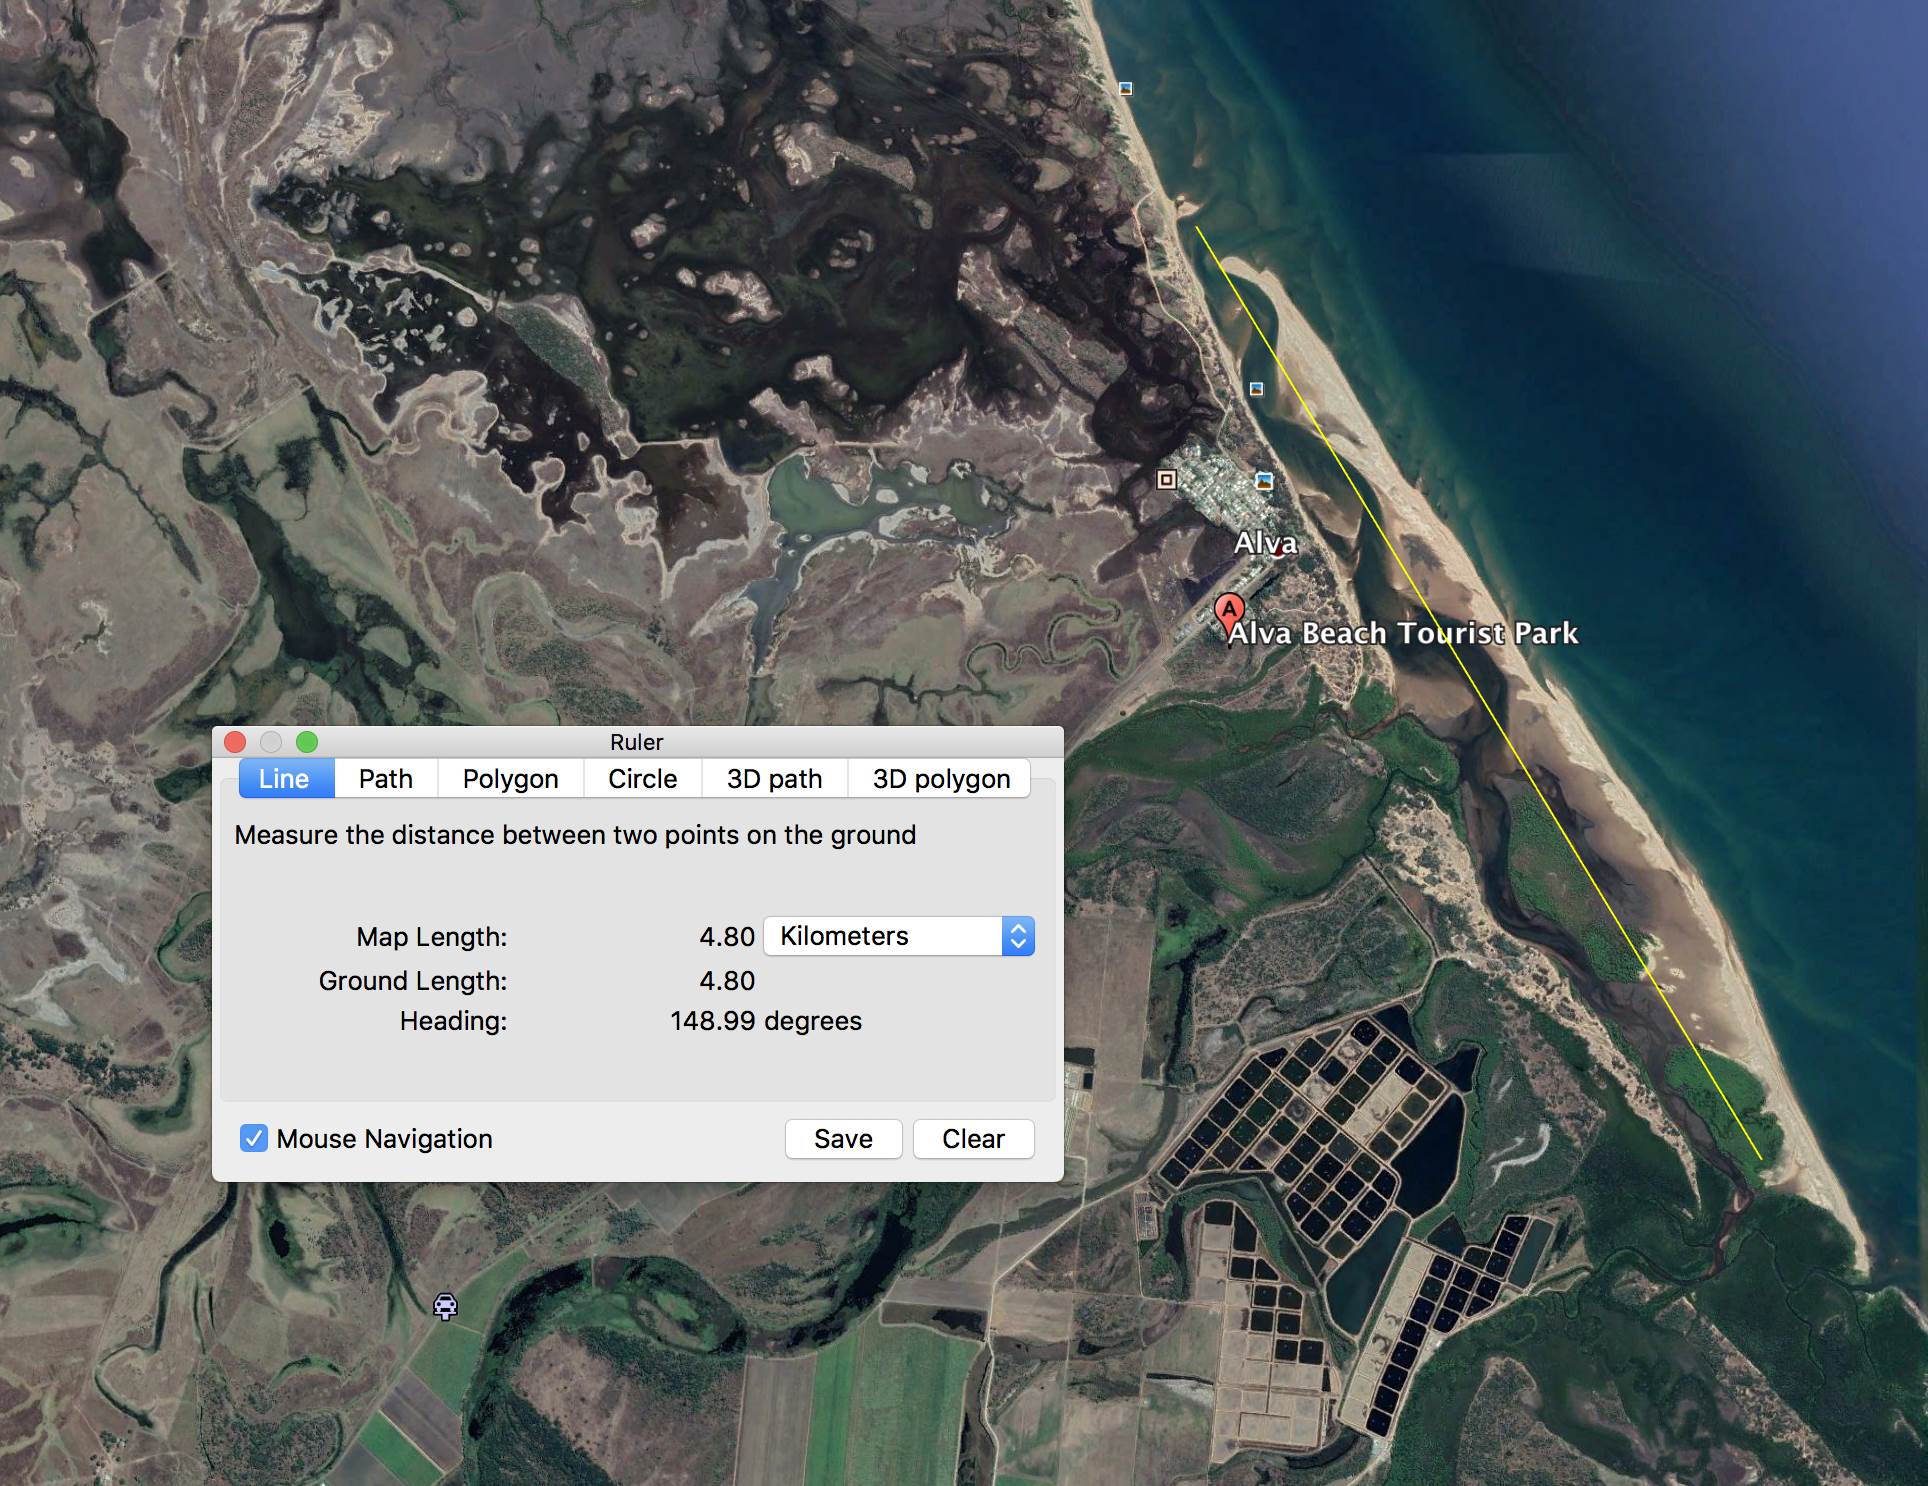Switch to the Path tab

pyautogui.click(x=385, y=779)
